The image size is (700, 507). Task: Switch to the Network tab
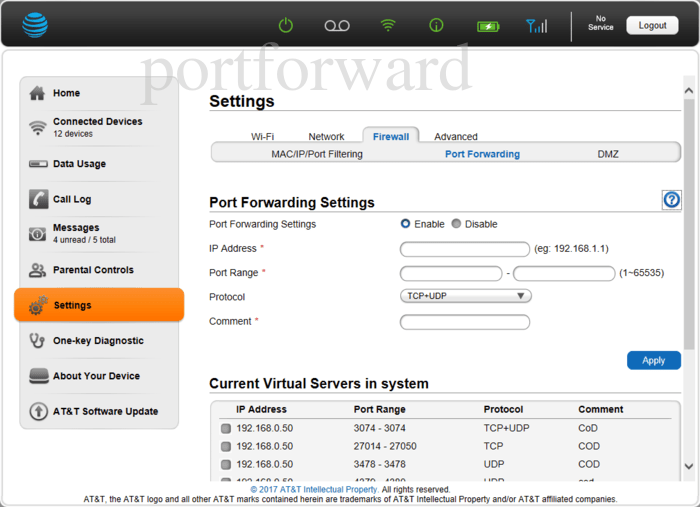326,137
